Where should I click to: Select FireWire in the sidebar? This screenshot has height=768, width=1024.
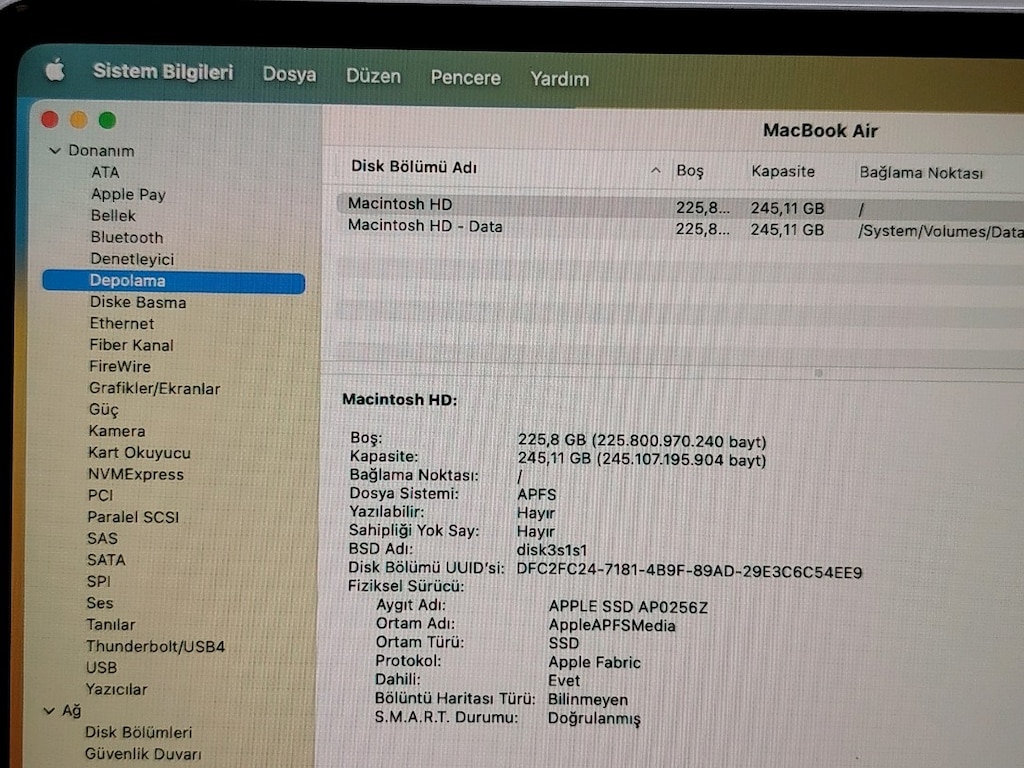tap(120, 366)
